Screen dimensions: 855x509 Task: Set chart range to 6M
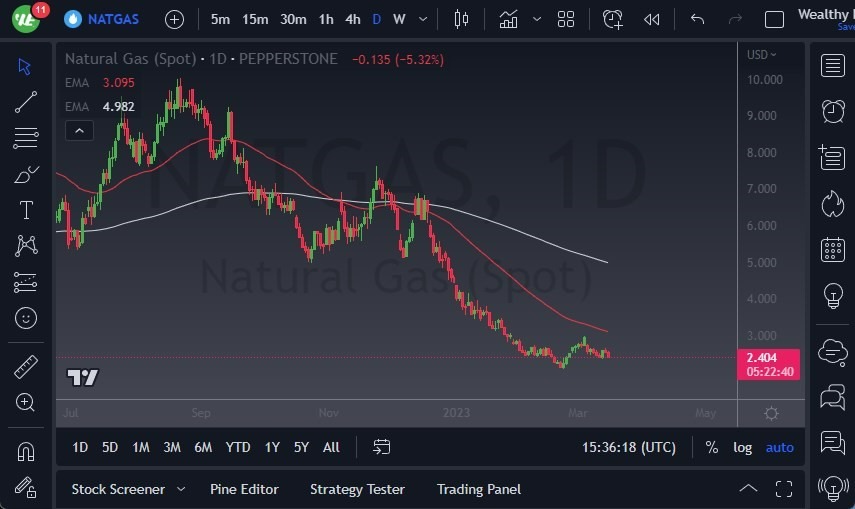[203, 447]
